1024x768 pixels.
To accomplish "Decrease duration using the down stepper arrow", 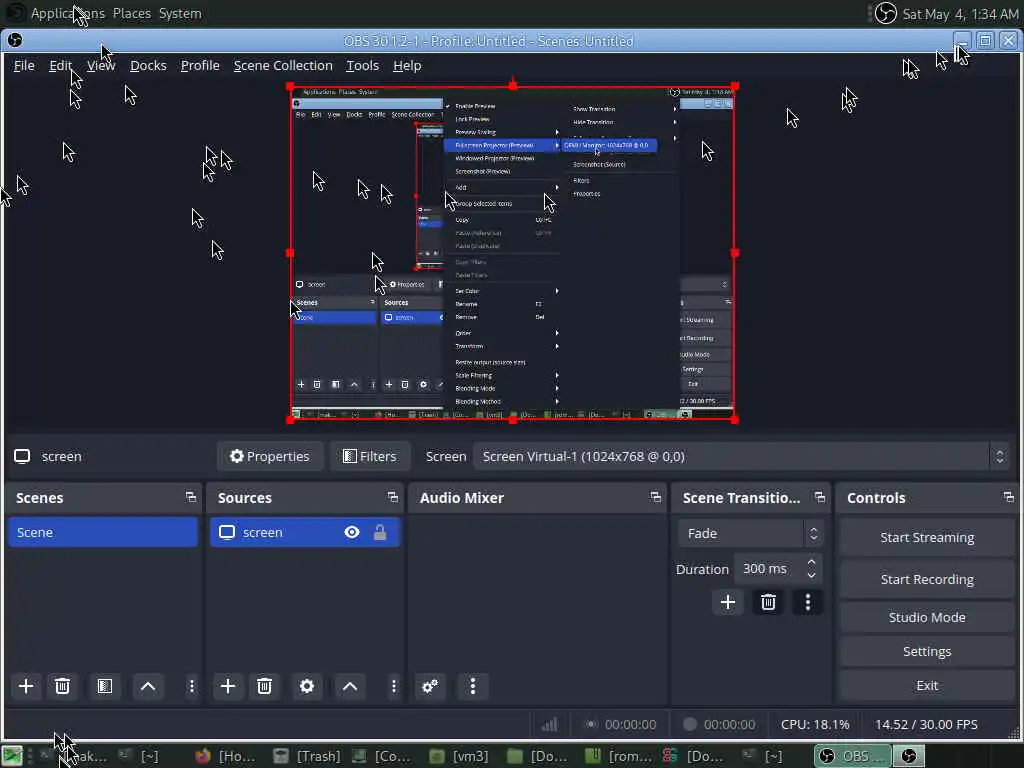I will (x=811, y=575).
